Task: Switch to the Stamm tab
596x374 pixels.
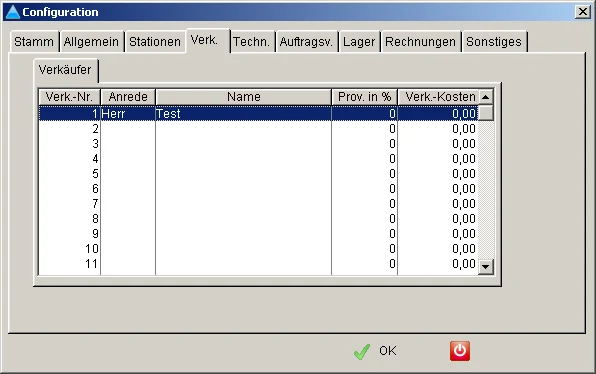Action: [34, 41]
